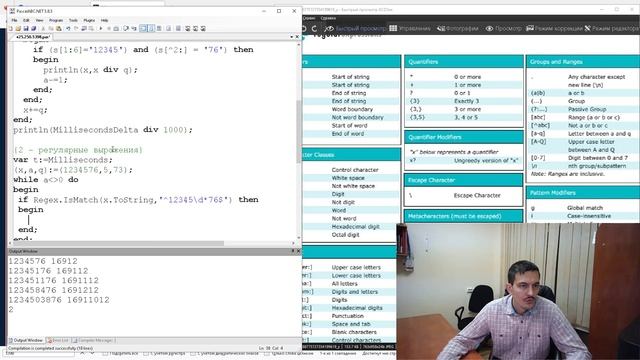The width and height of the screenshot is (640, 360).
Task: Switch to the Output Window tab
Action: [x=26, y=340]
